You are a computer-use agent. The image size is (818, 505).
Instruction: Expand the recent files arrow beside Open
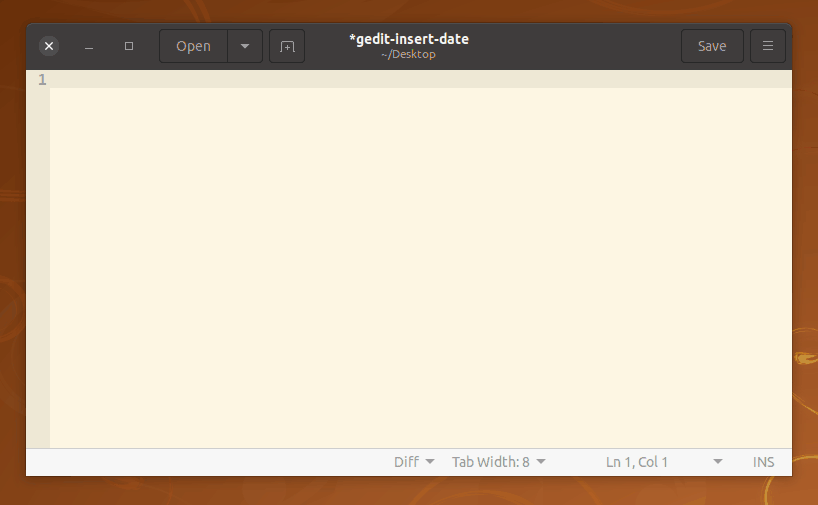pos(245,46)
